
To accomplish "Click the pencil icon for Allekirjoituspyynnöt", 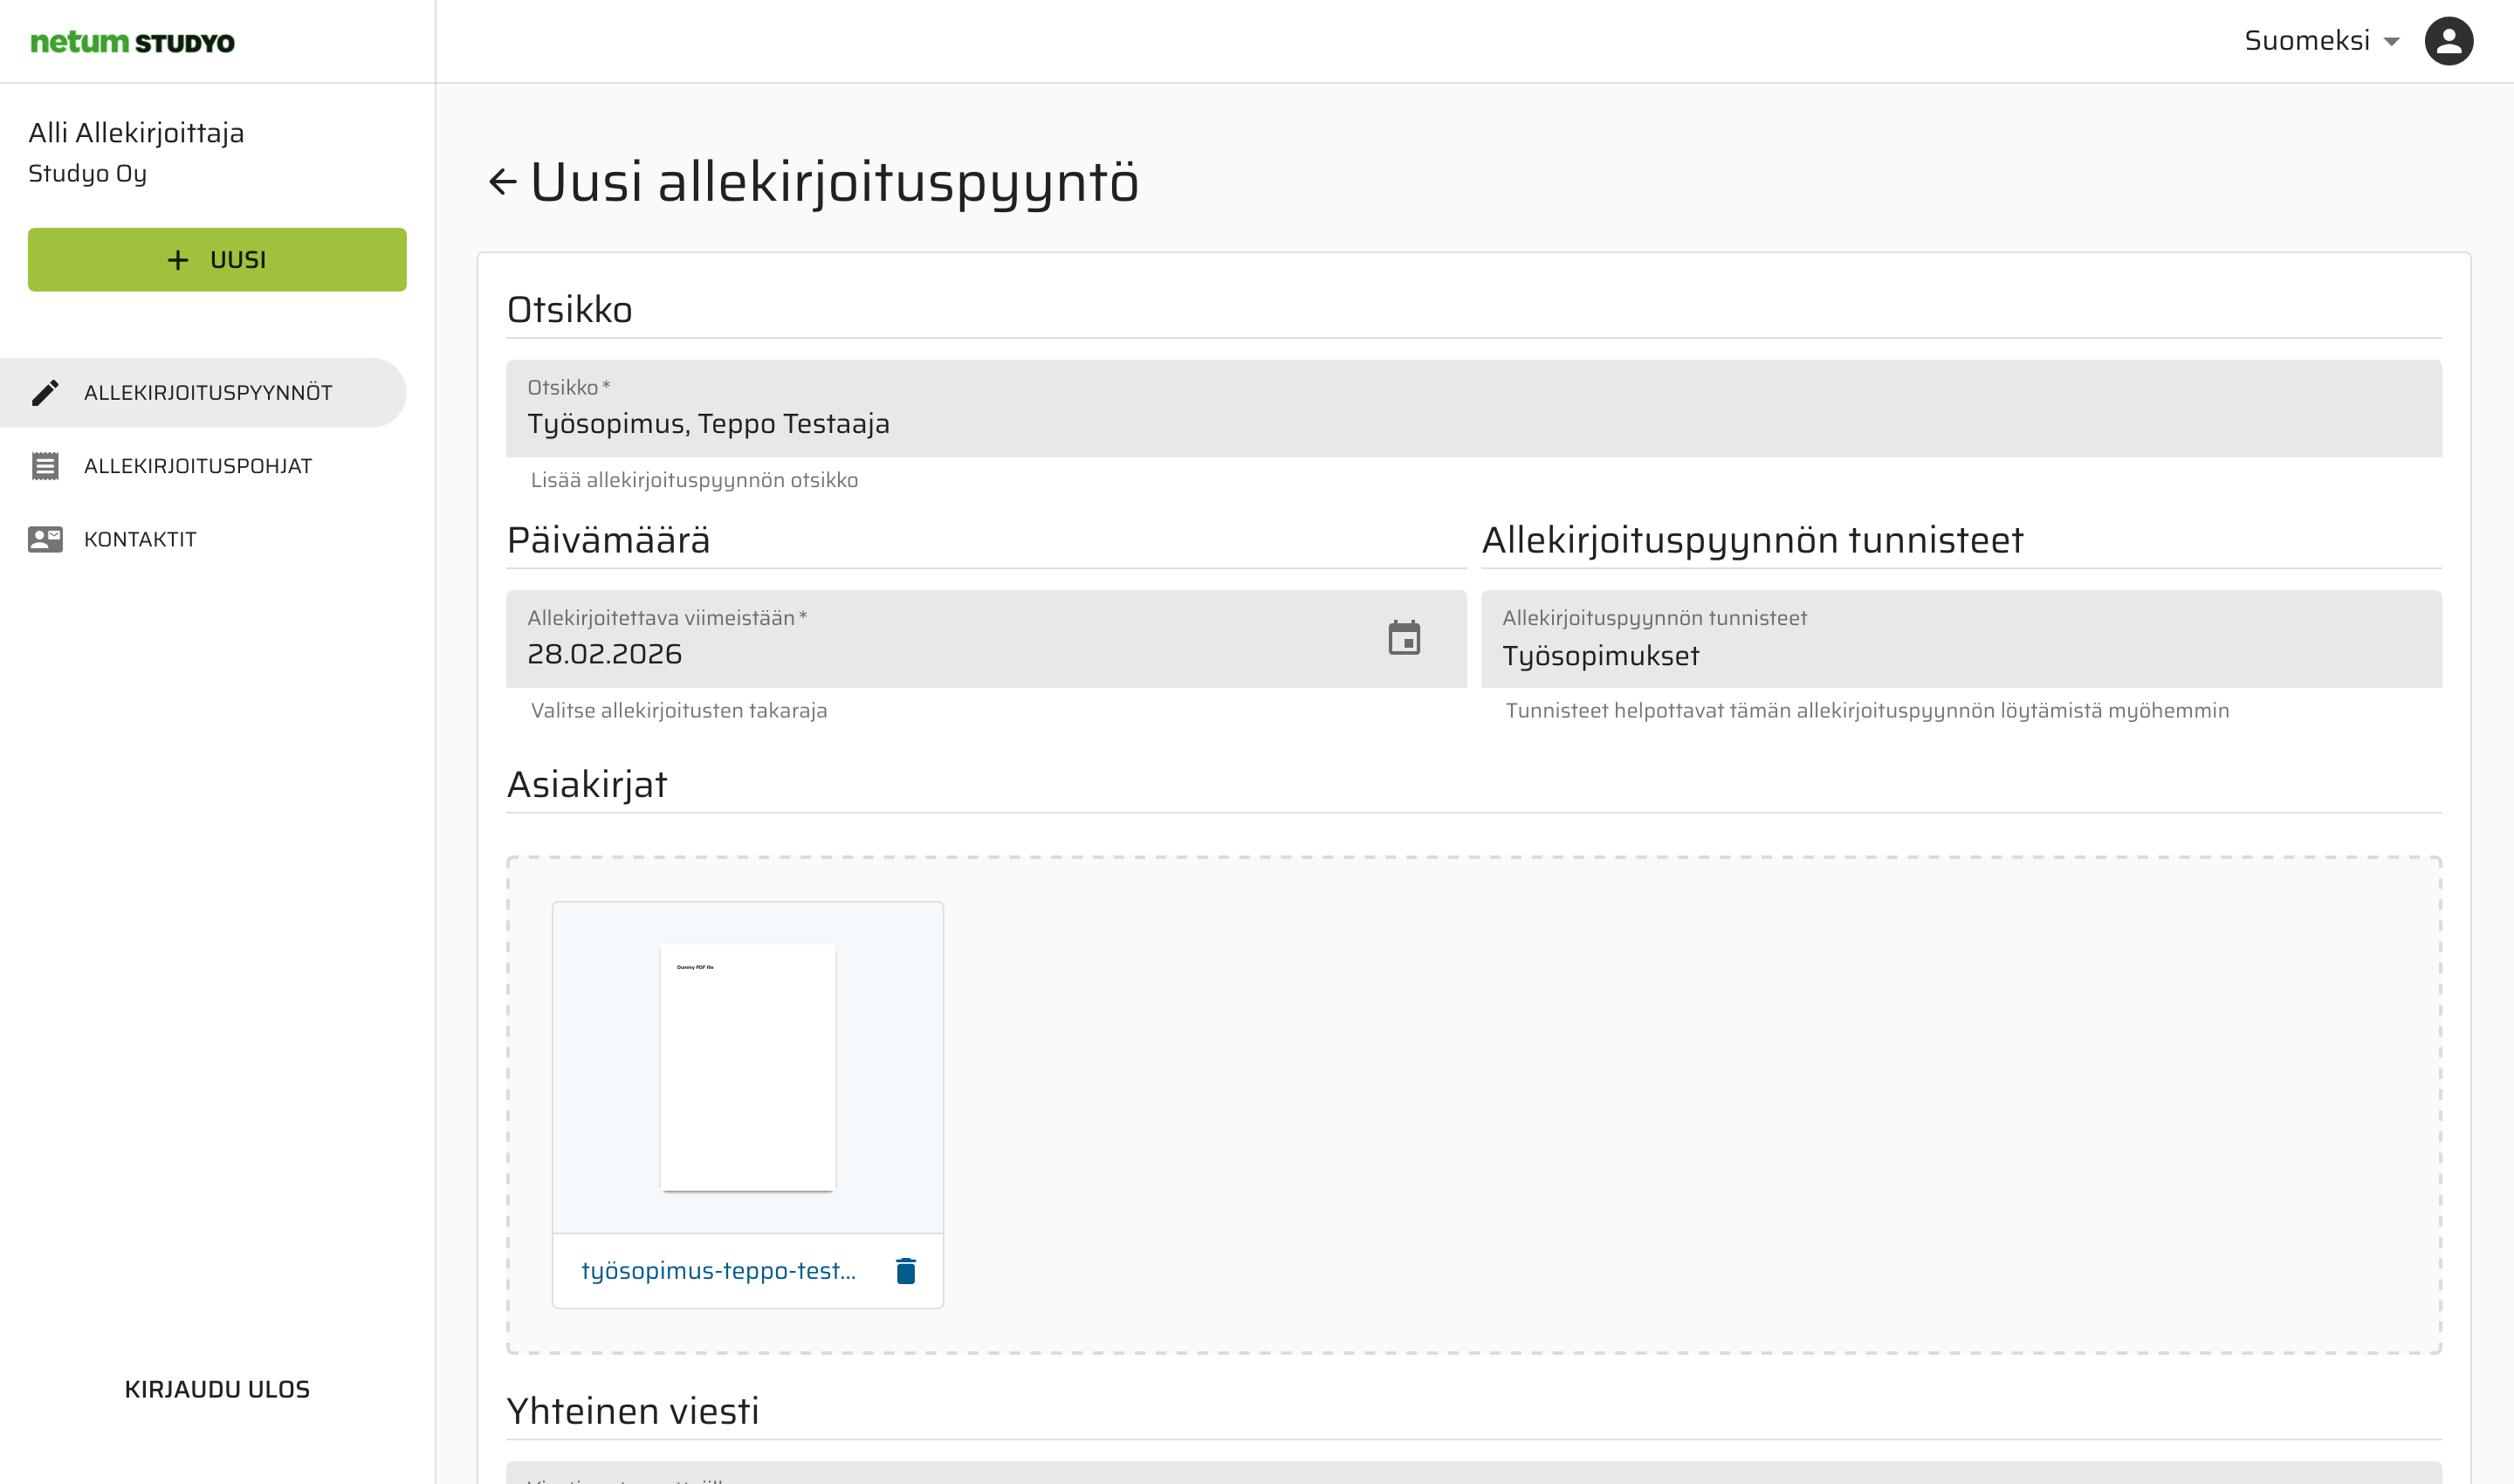I will 45,393.
